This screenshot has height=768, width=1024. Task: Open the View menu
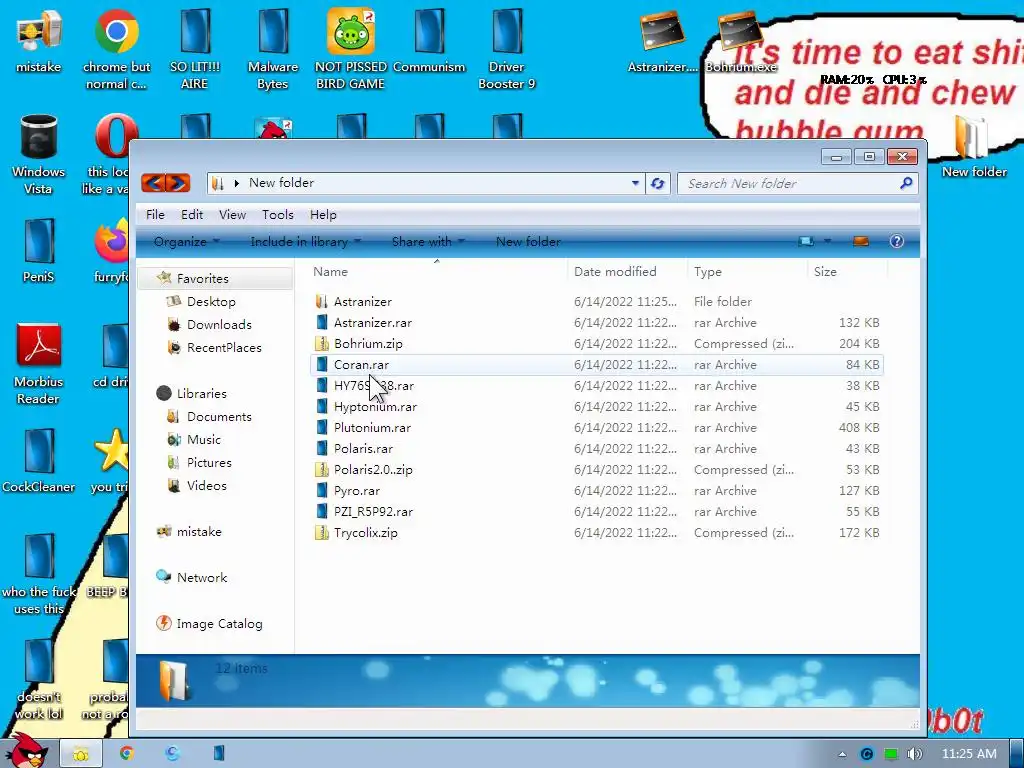pos(232,215)
